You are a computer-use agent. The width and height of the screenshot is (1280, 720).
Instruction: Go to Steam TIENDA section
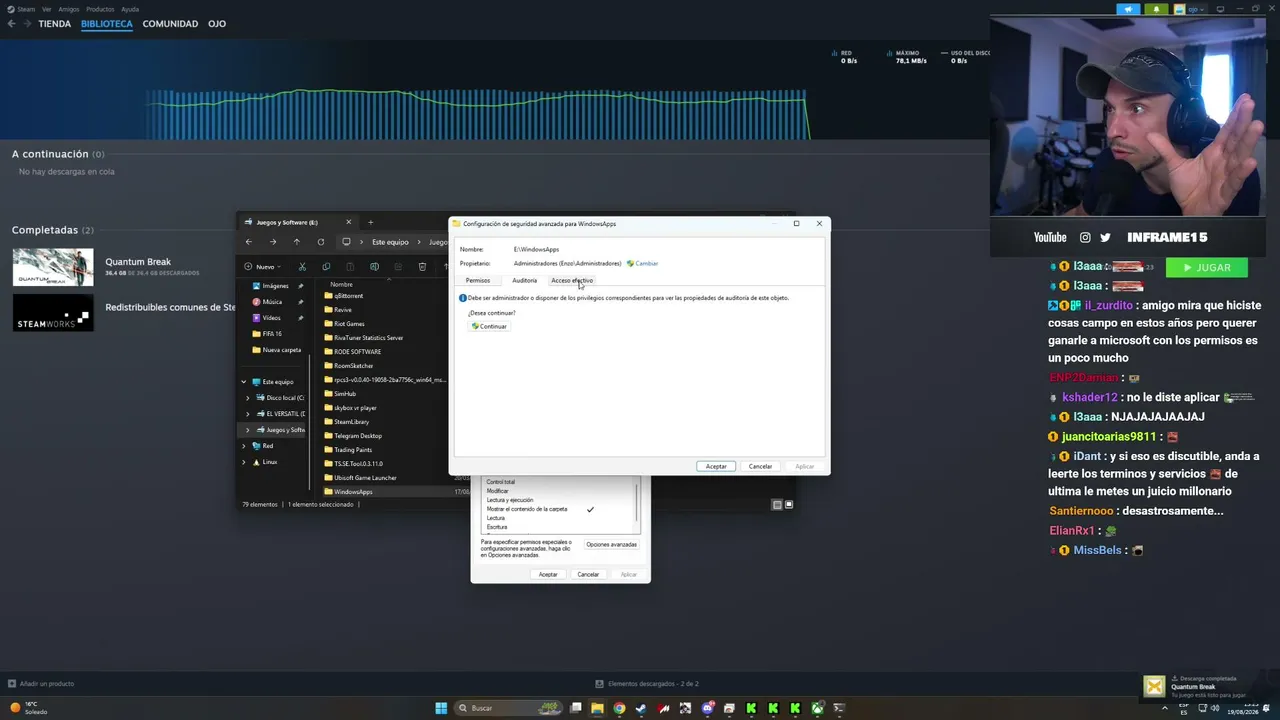click(x=55, y=24)
